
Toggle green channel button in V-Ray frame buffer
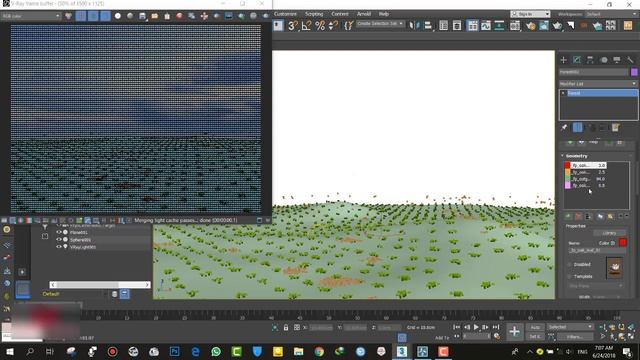[93, 16]
